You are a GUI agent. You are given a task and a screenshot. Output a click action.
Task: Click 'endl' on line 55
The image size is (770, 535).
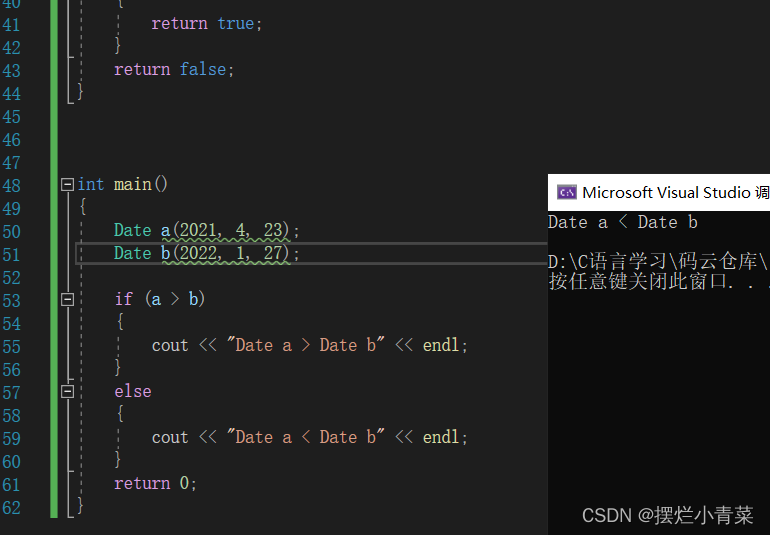441,345
